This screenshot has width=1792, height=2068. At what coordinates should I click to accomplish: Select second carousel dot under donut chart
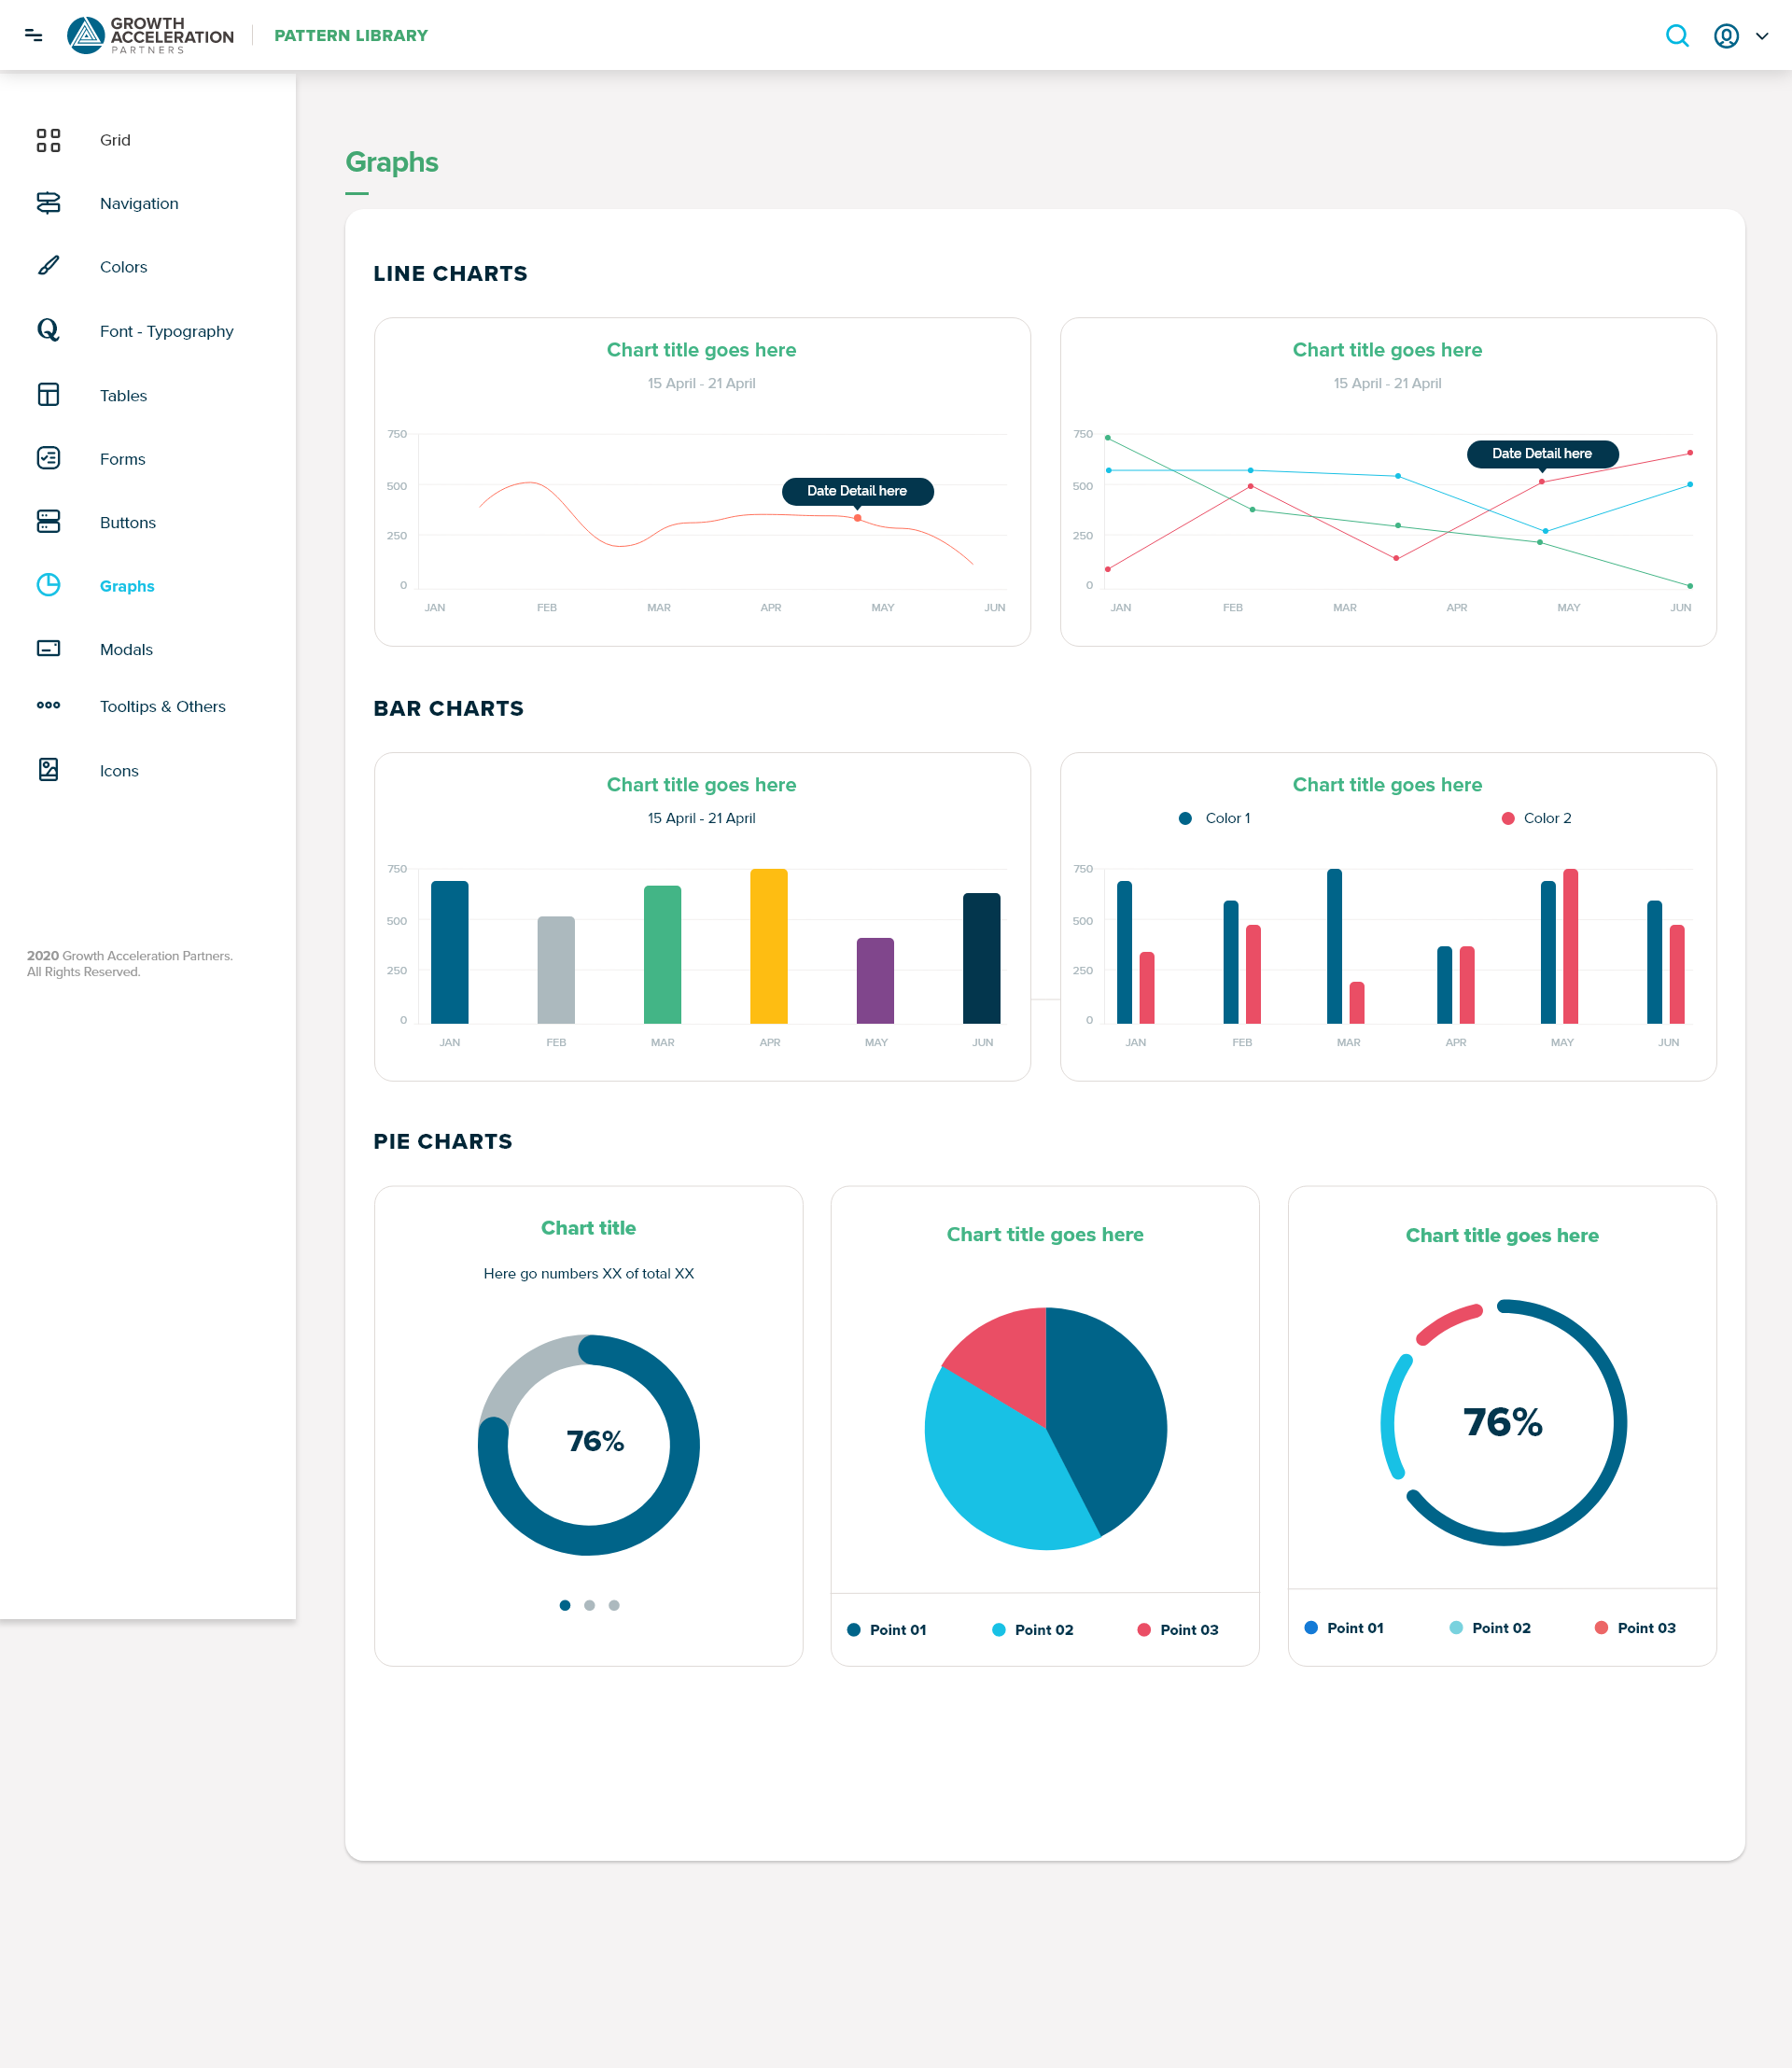(x=589, y=1605)
